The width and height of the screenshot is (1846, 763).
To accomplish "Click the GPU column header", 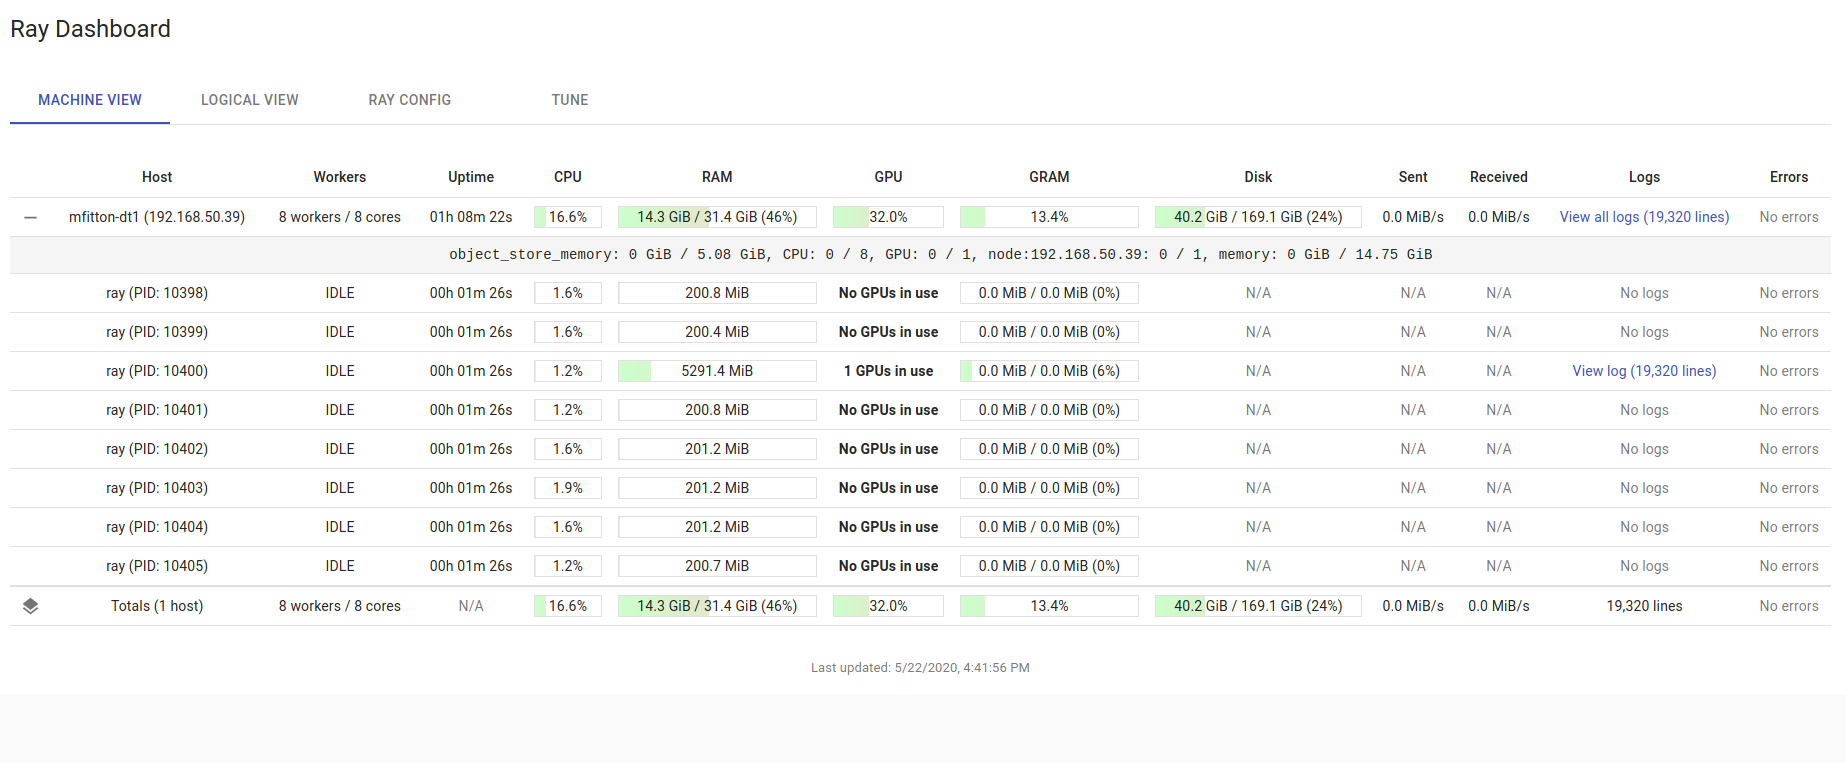I will 888,177.
